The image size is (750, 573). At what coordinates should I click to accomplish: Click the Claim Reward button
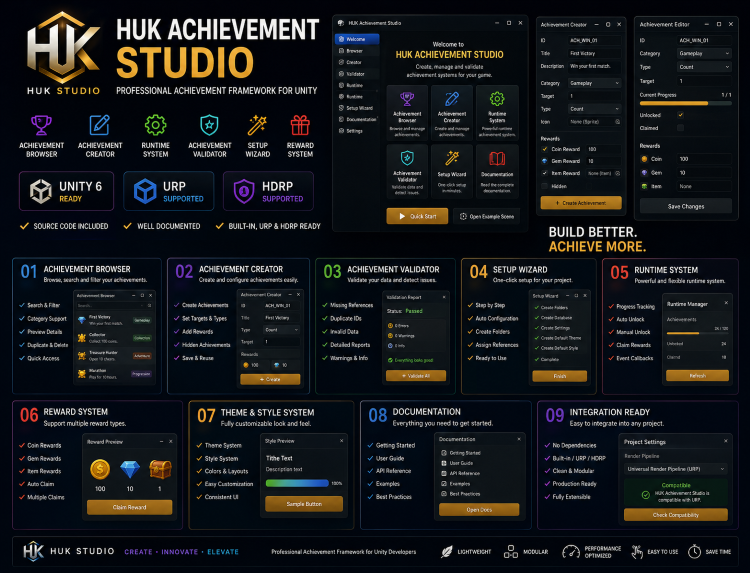click(x=129, y=507)
